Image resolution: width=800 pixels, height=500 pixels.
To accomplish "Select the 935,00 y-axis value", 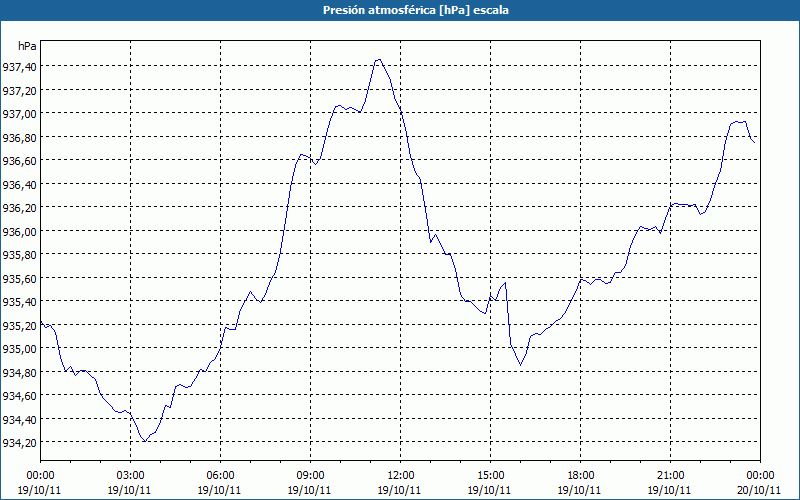I will 19,348.
